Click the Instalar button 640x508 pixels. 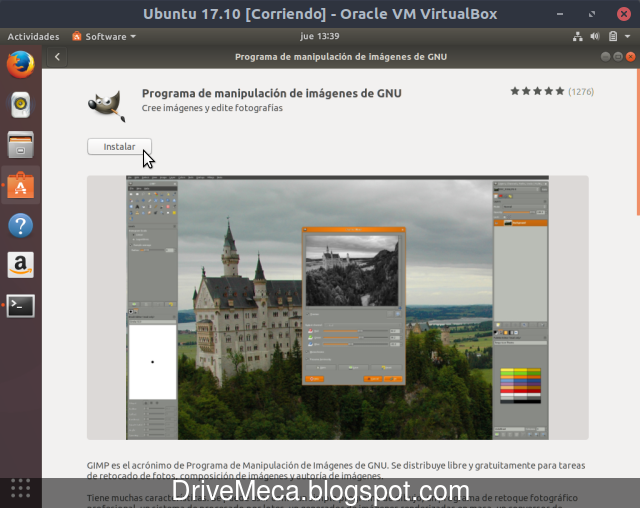[x=119, y=146]
